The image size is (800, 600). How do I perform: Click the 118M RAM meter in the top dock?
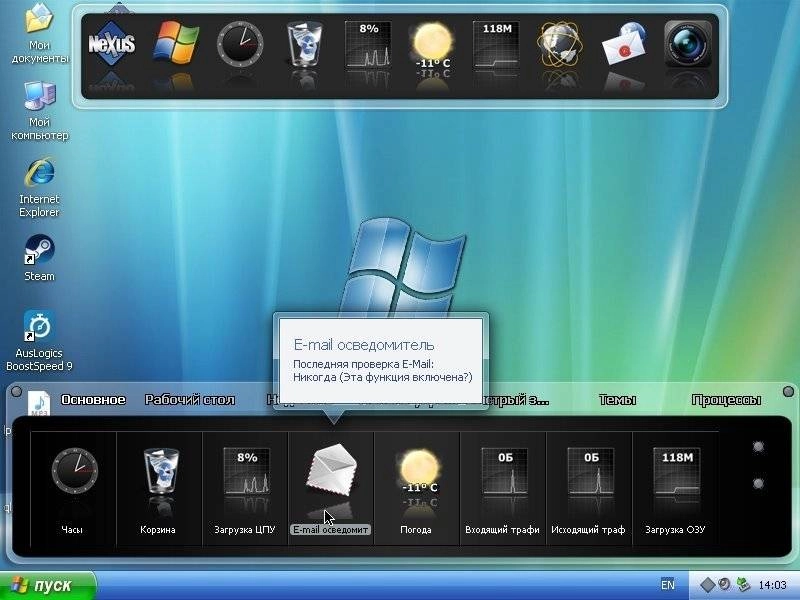point(496,44)
